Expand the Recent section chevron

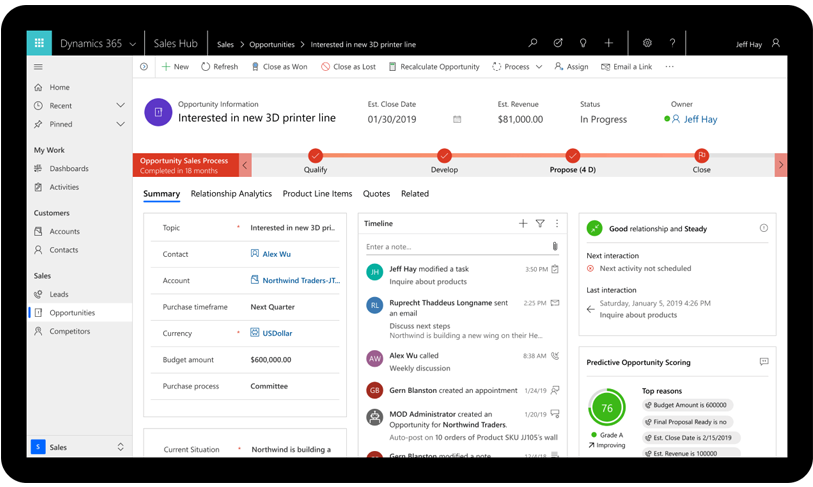click(120, 105)
